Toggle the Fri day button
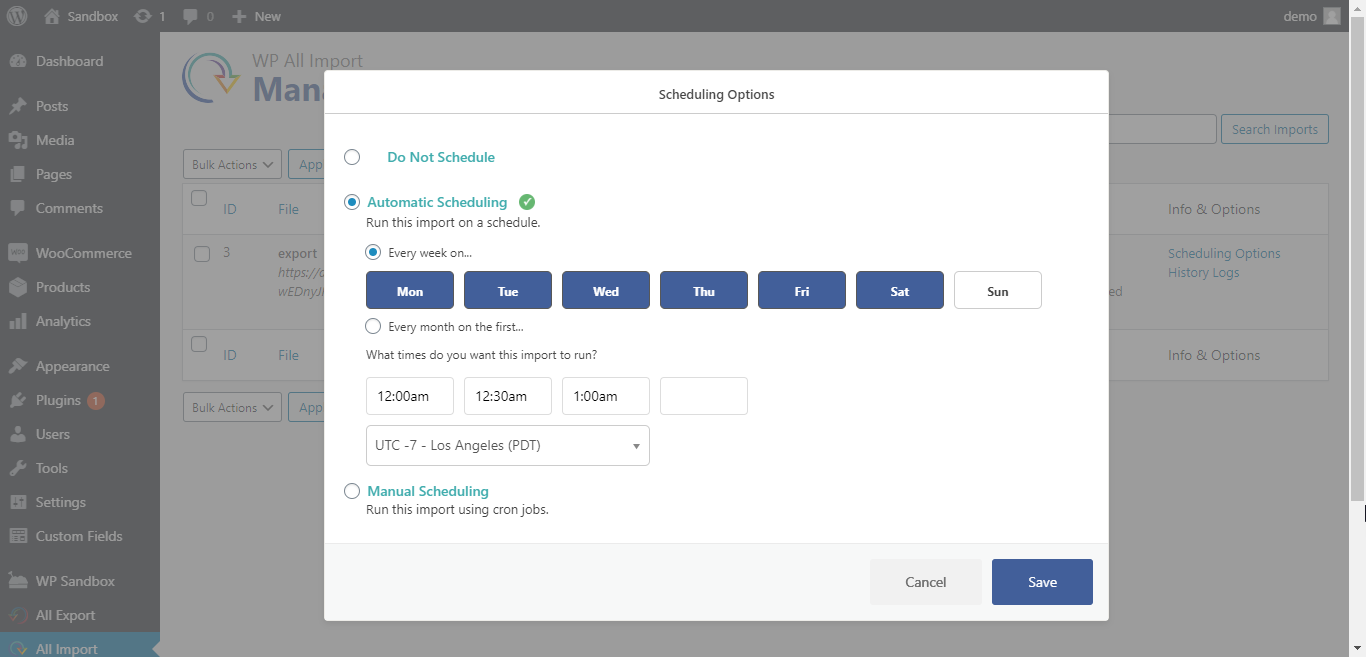Screen dimensions: 1366x657 [x=802, y=290]
